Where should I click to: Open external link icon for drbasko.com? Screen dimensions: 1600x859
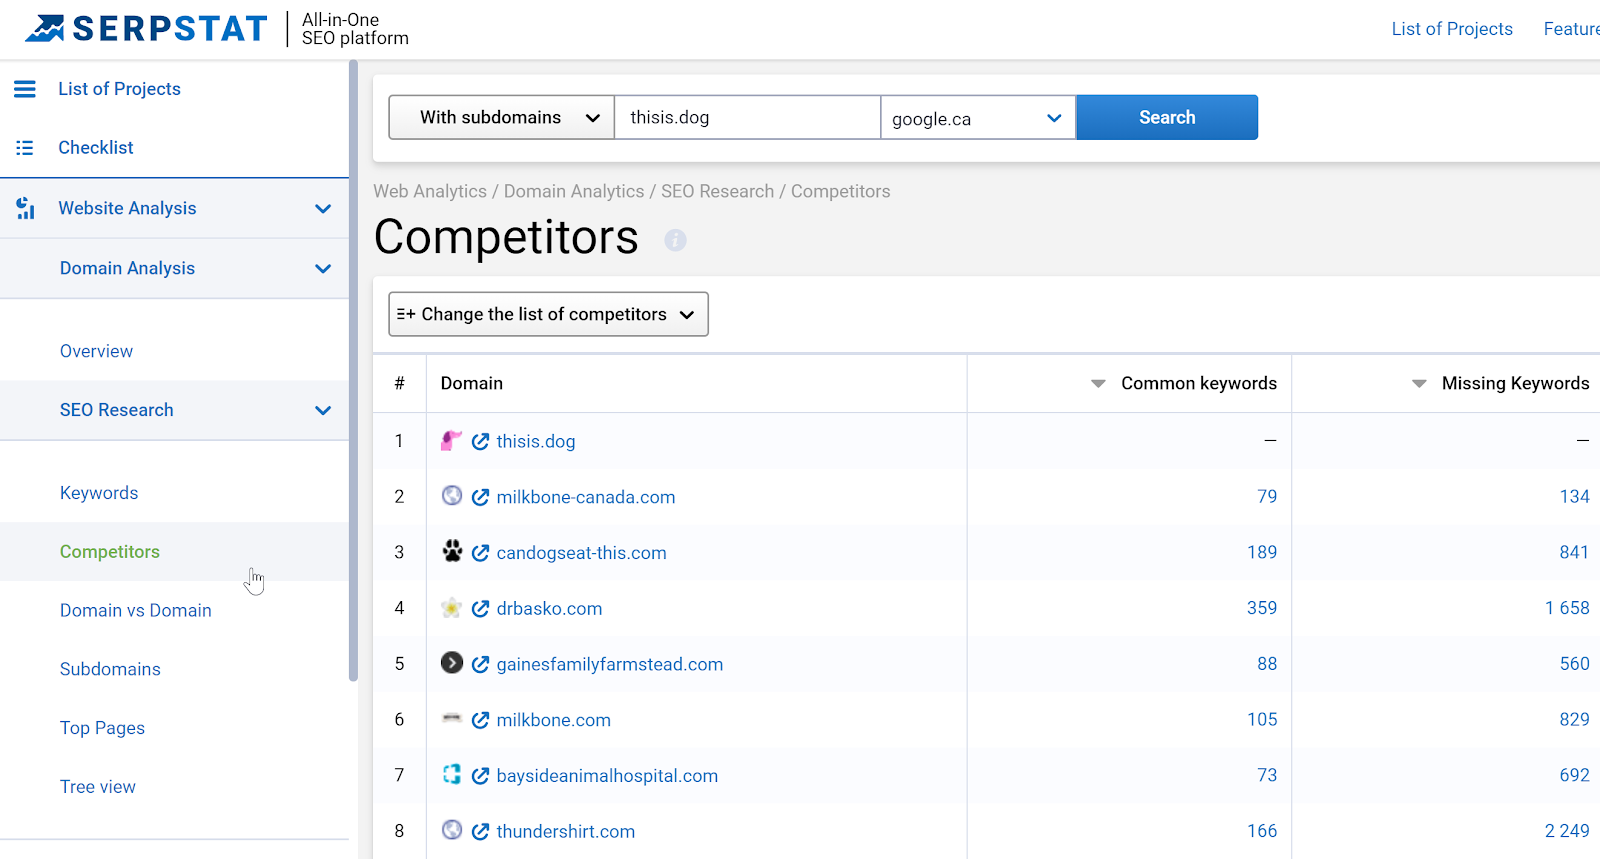click(480, 609)
